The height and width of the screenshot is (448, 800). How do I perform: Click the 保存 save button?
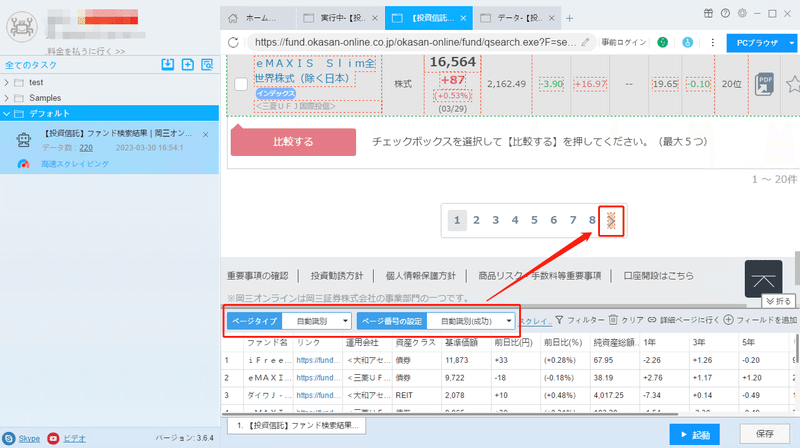[x=765, y=434]
